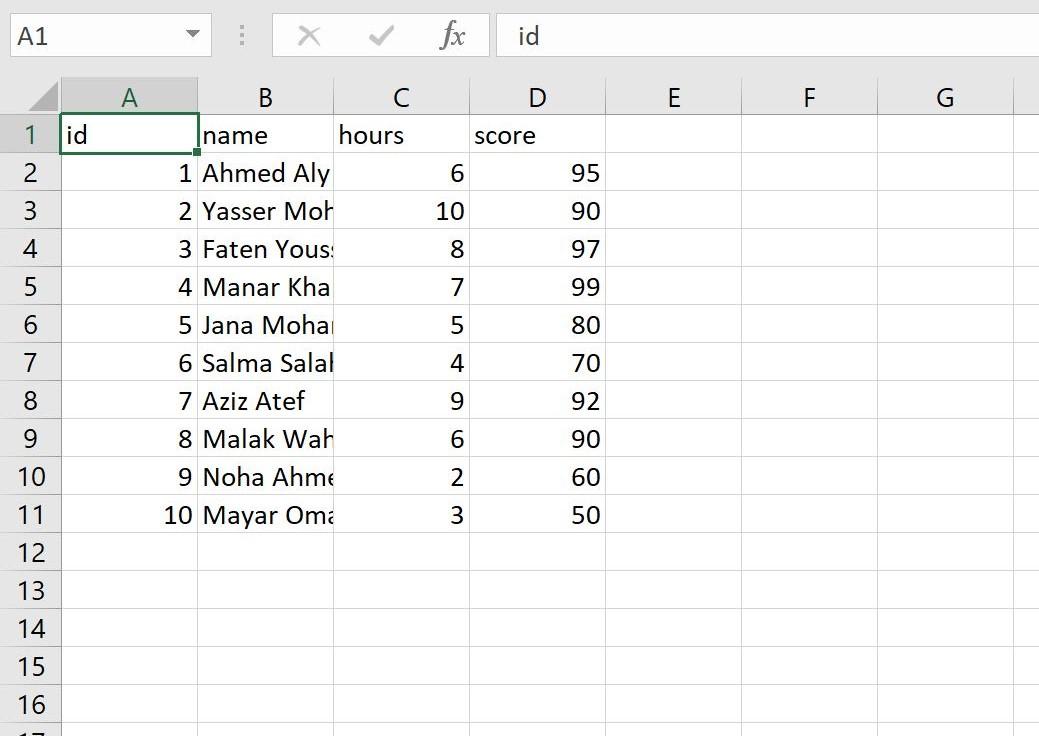Screen dimensions: 1039x736
Task: Select column D header labeled score
Action: click(537, 97)
